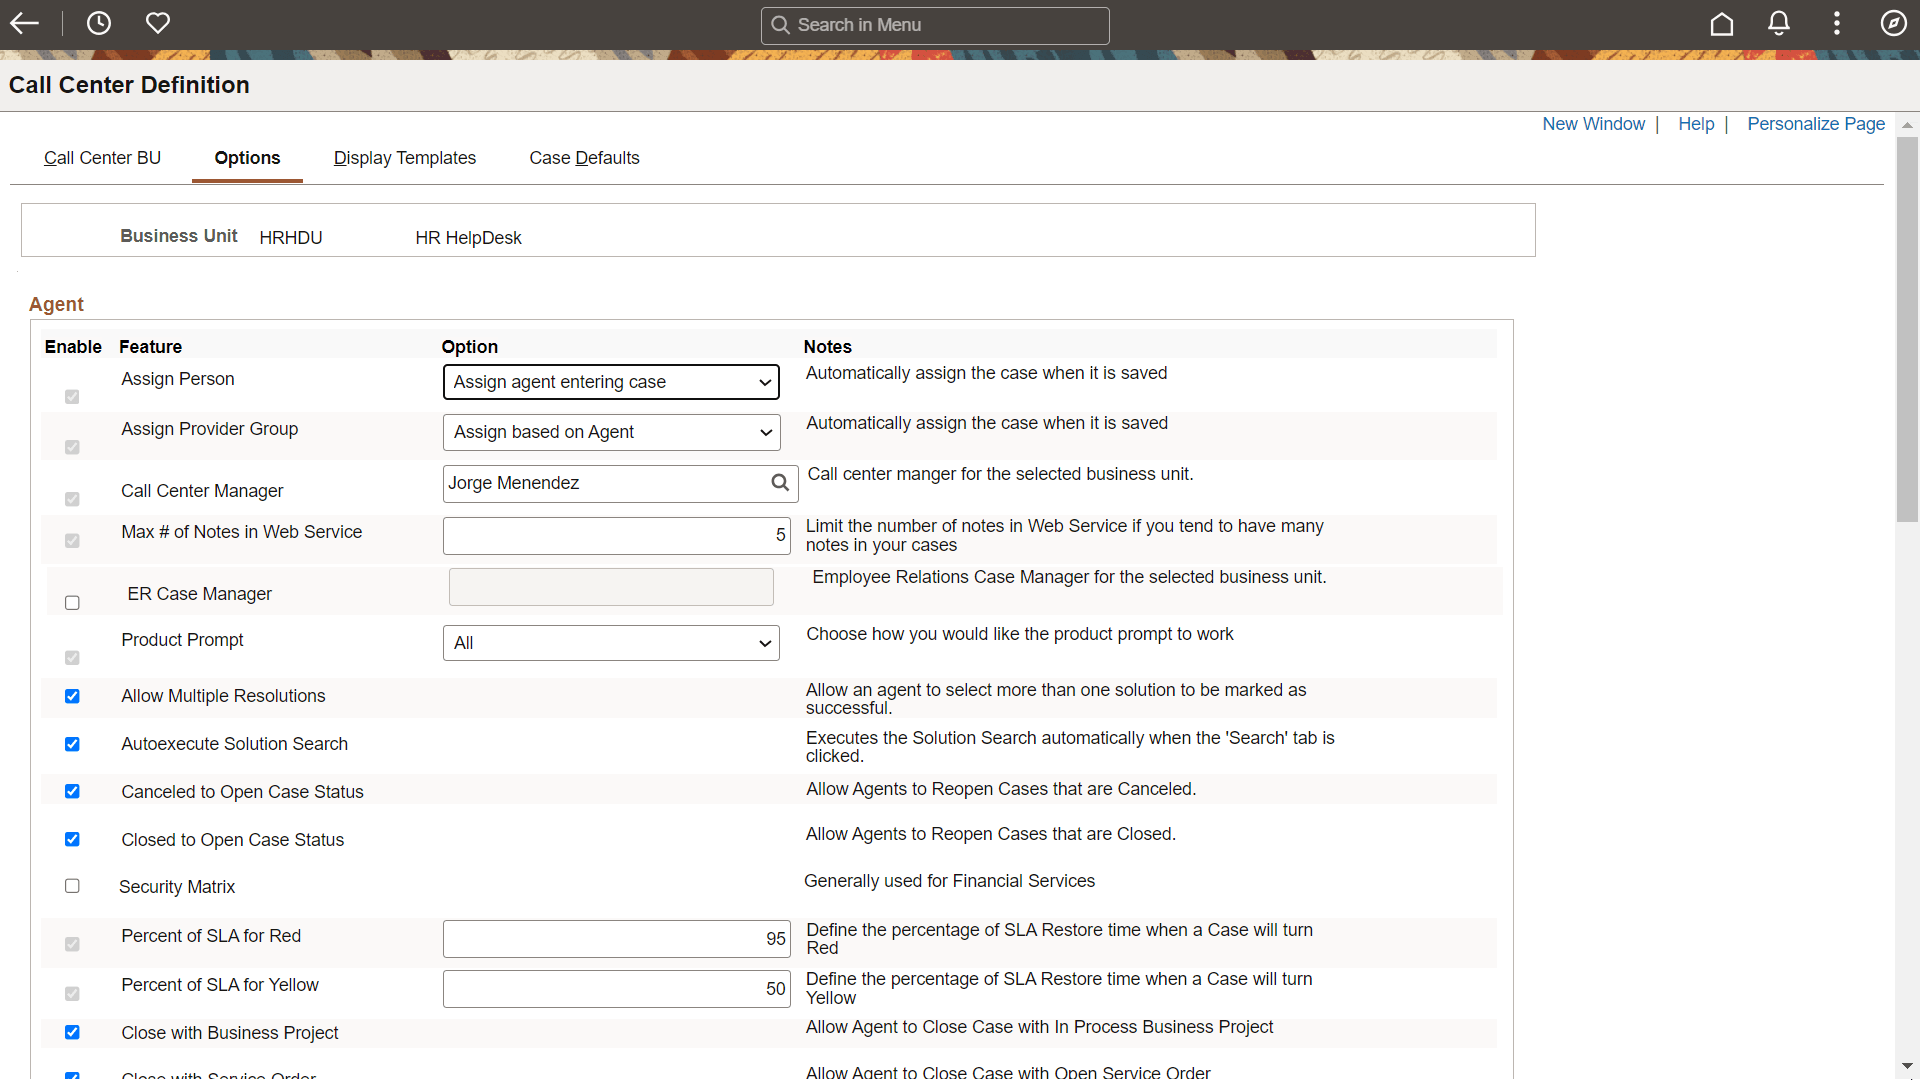This screenshot has width=1920, height=1080.
Task: Uncheck Allow Multiple Resolutions checkbox
Action: tap(72, 696)
